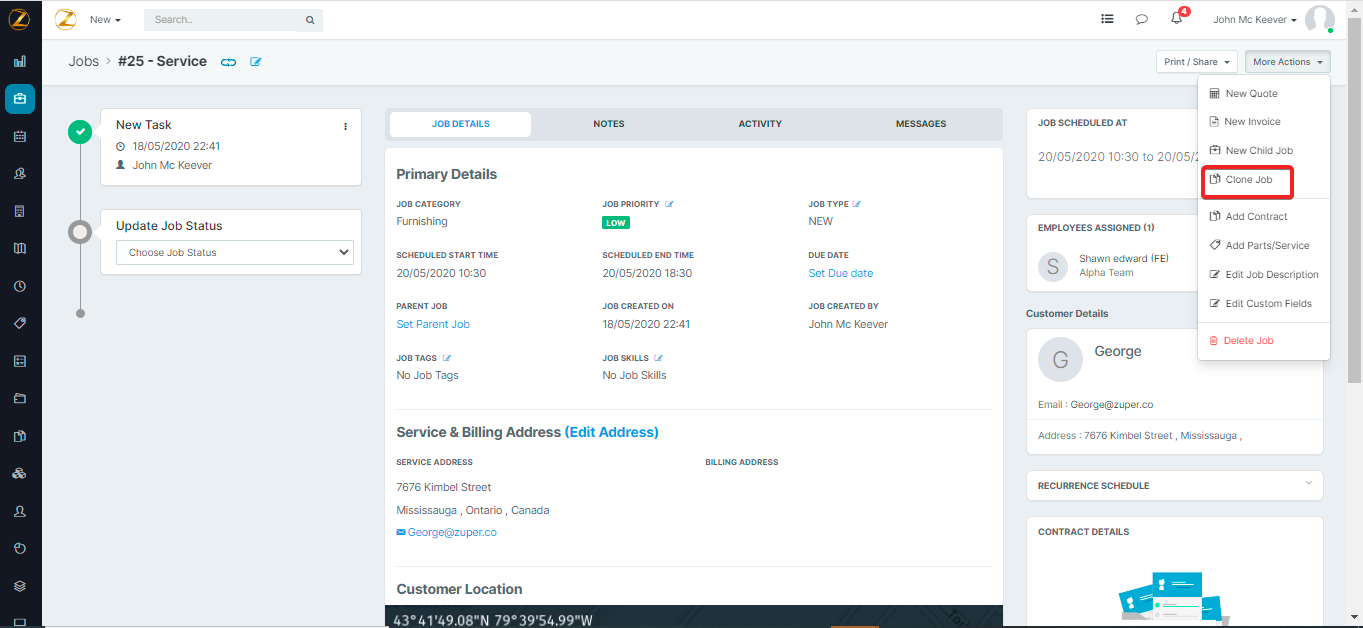The width and height of the screenshot is (1363, 628).
Task: Expand the Print / Share dropdown
Action: 1196,62
